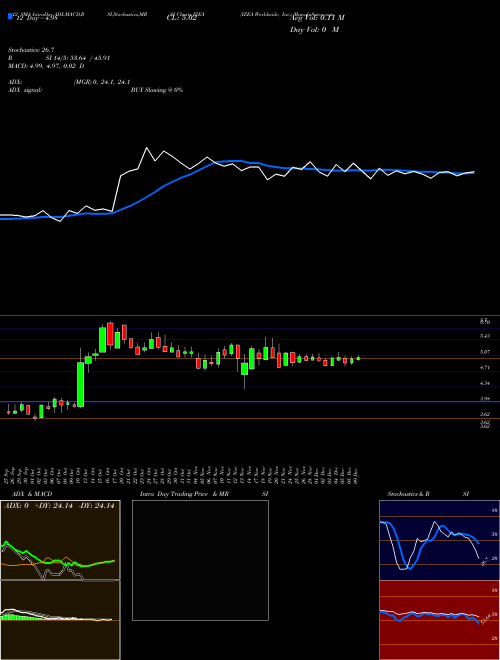Click the "ADX signal:" label
The width and height of the screenshot is (500, 660).
[x=25, y=90]
